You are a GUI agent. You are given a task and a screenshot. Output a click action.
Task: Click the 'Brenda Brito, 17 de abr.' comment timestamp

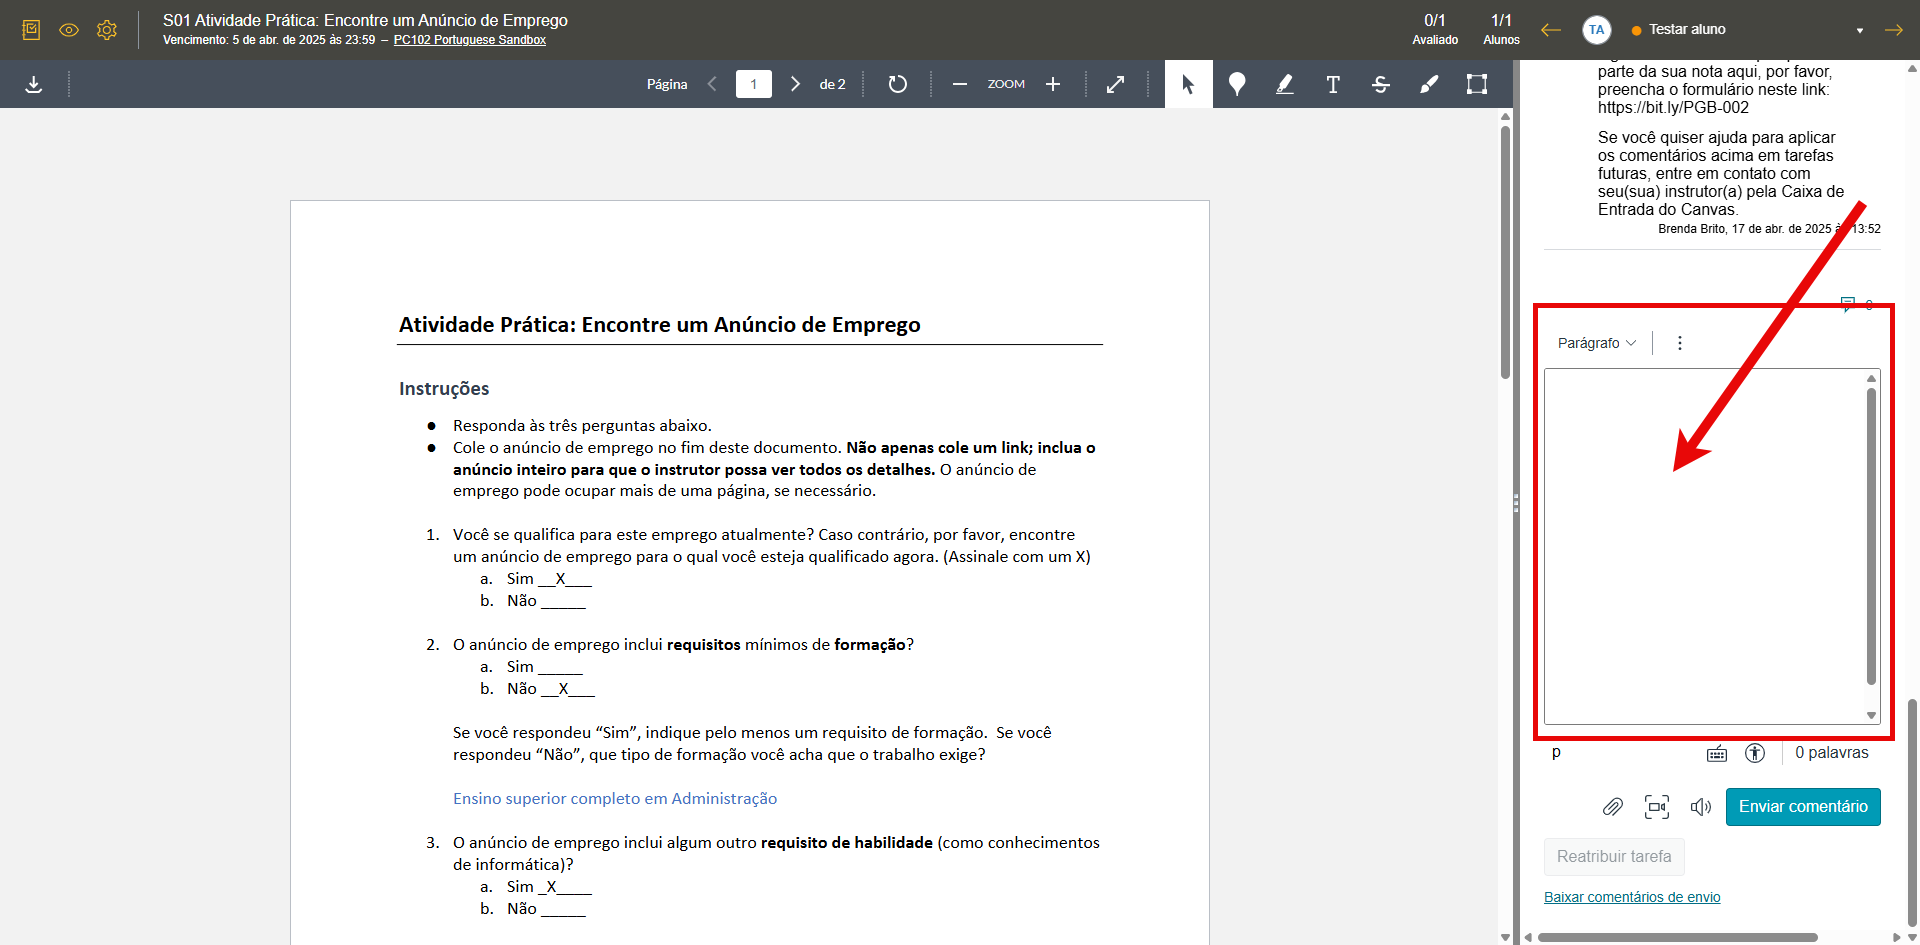1769,229
